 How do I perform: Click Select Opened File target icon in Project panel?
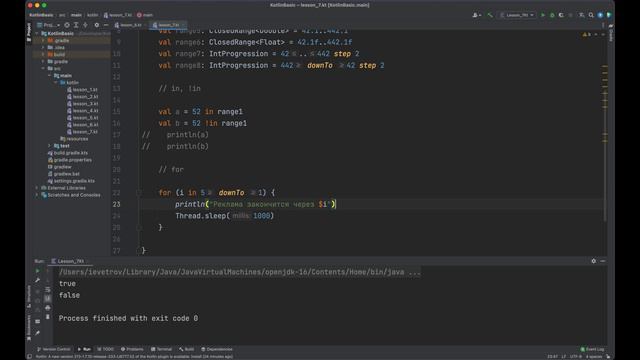[67, 25]
